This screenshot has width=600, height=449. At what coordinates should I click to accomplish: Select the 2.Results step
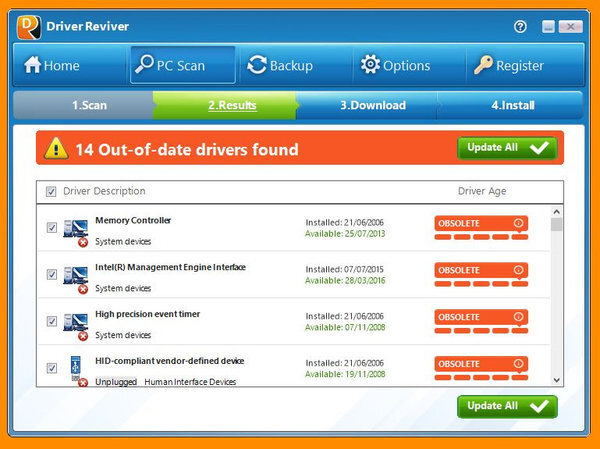coord(225,105)
